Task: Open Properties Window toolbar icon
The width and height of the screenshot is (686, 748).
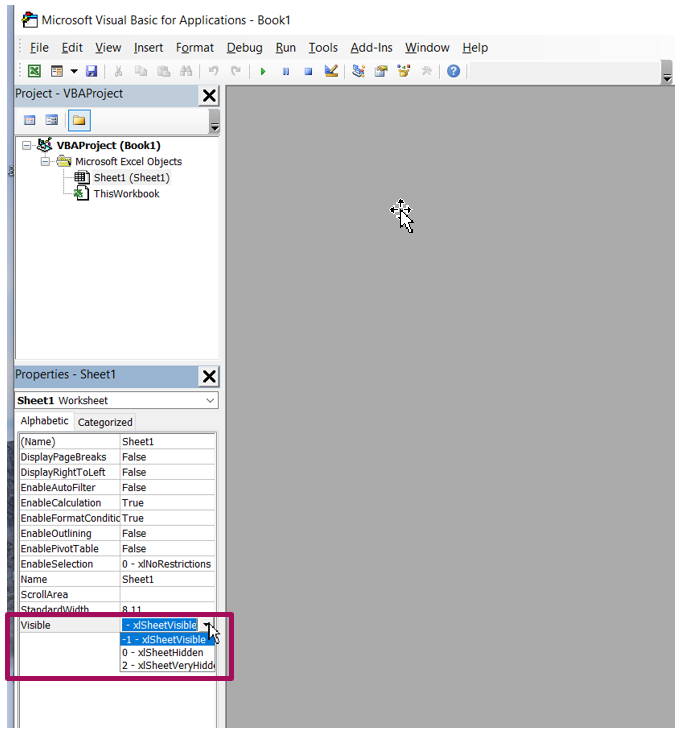Action: (381, 71)
